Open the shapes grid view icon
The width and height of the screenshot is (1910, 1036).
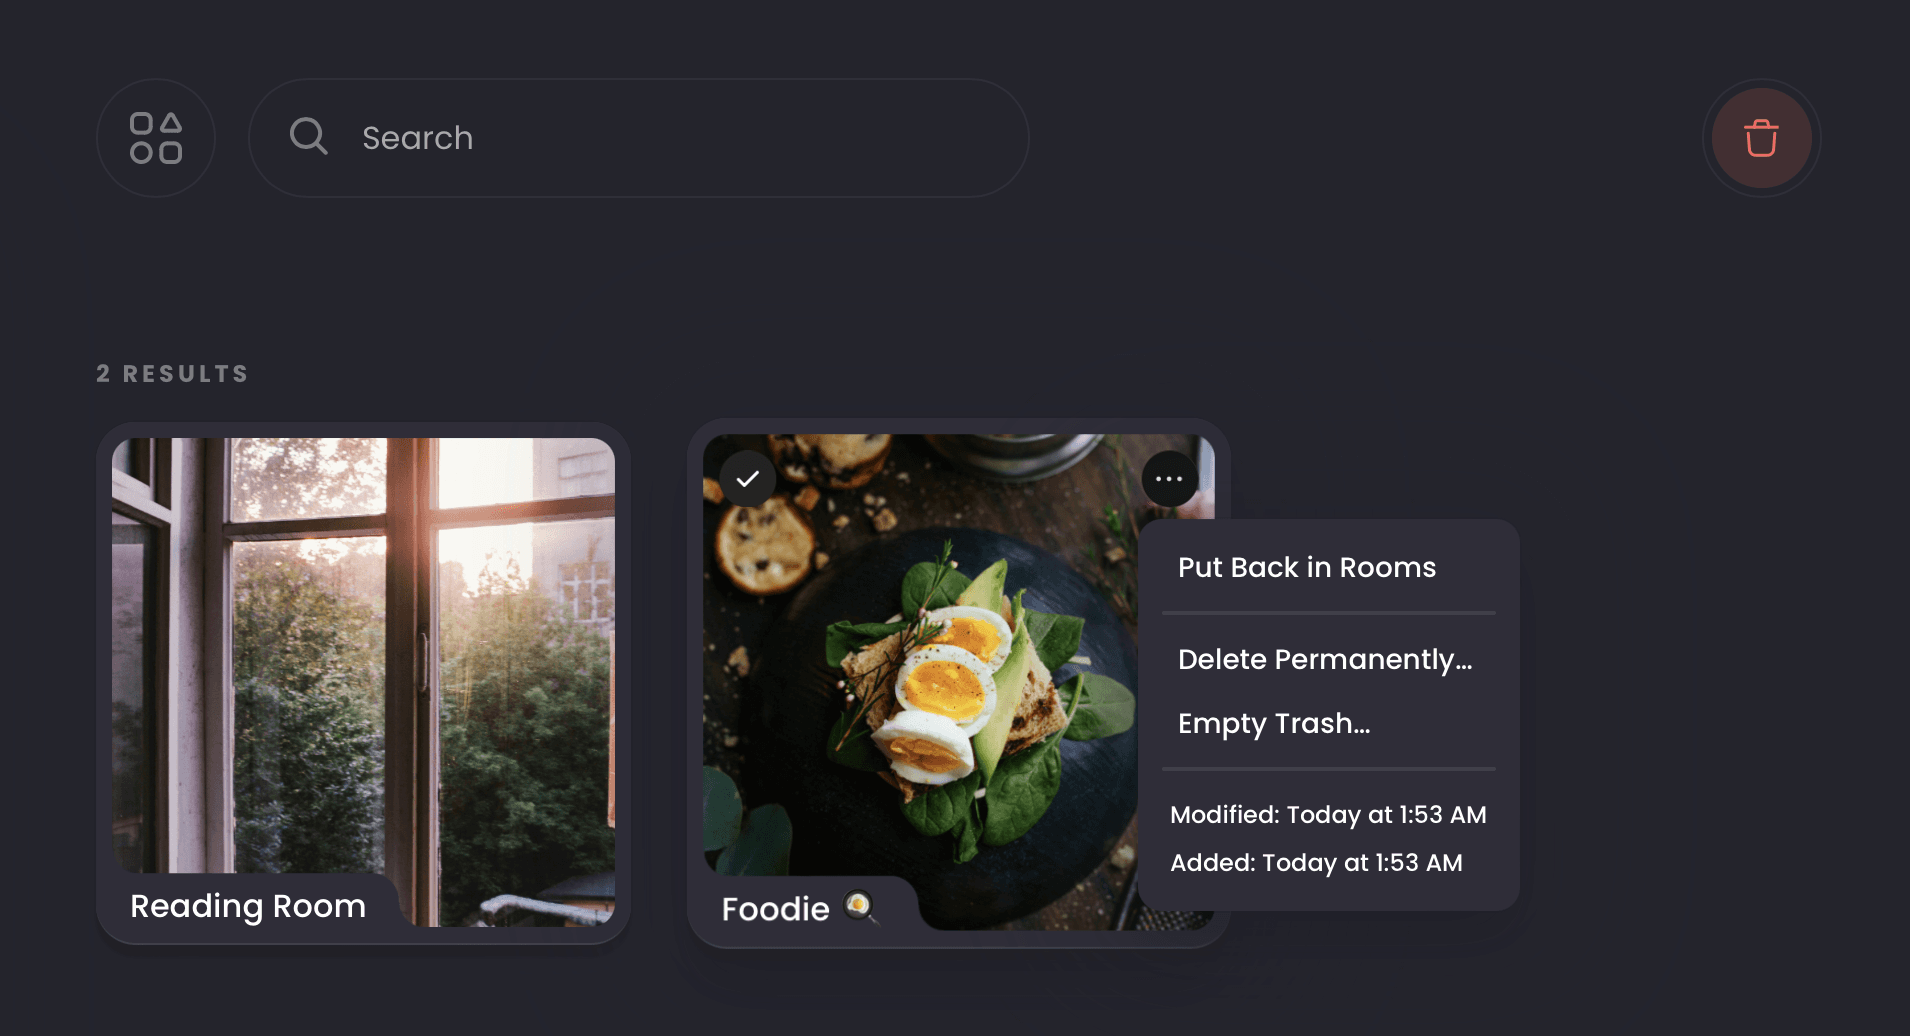point(156,138)
